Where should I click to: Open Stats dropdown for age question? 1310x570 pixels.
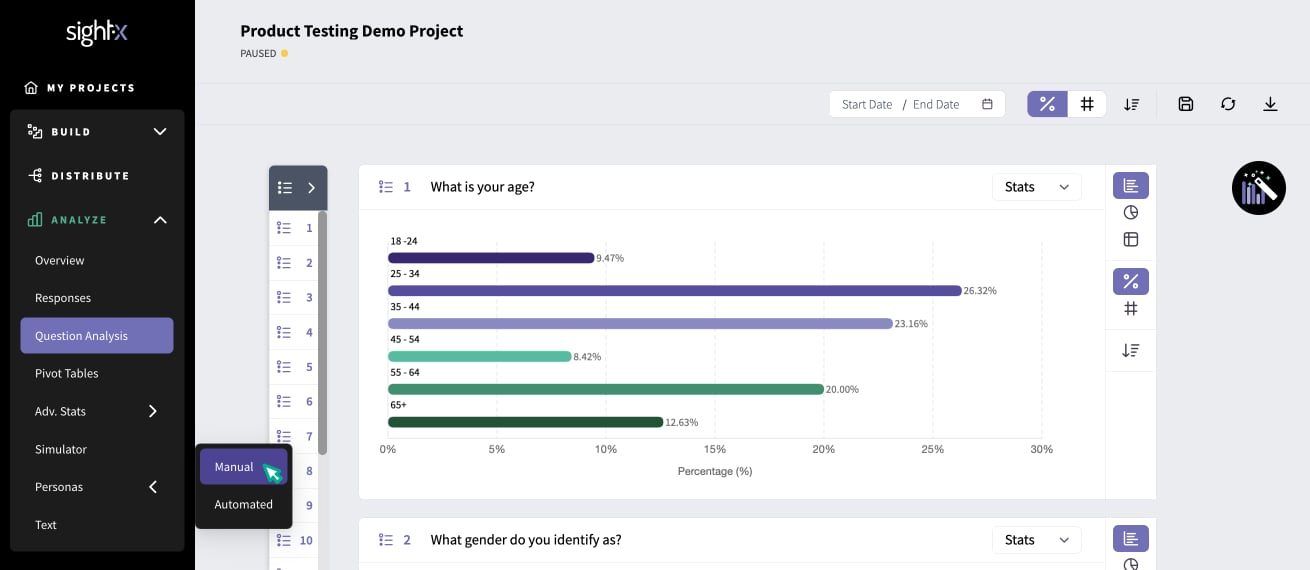tap(1036, 187)
